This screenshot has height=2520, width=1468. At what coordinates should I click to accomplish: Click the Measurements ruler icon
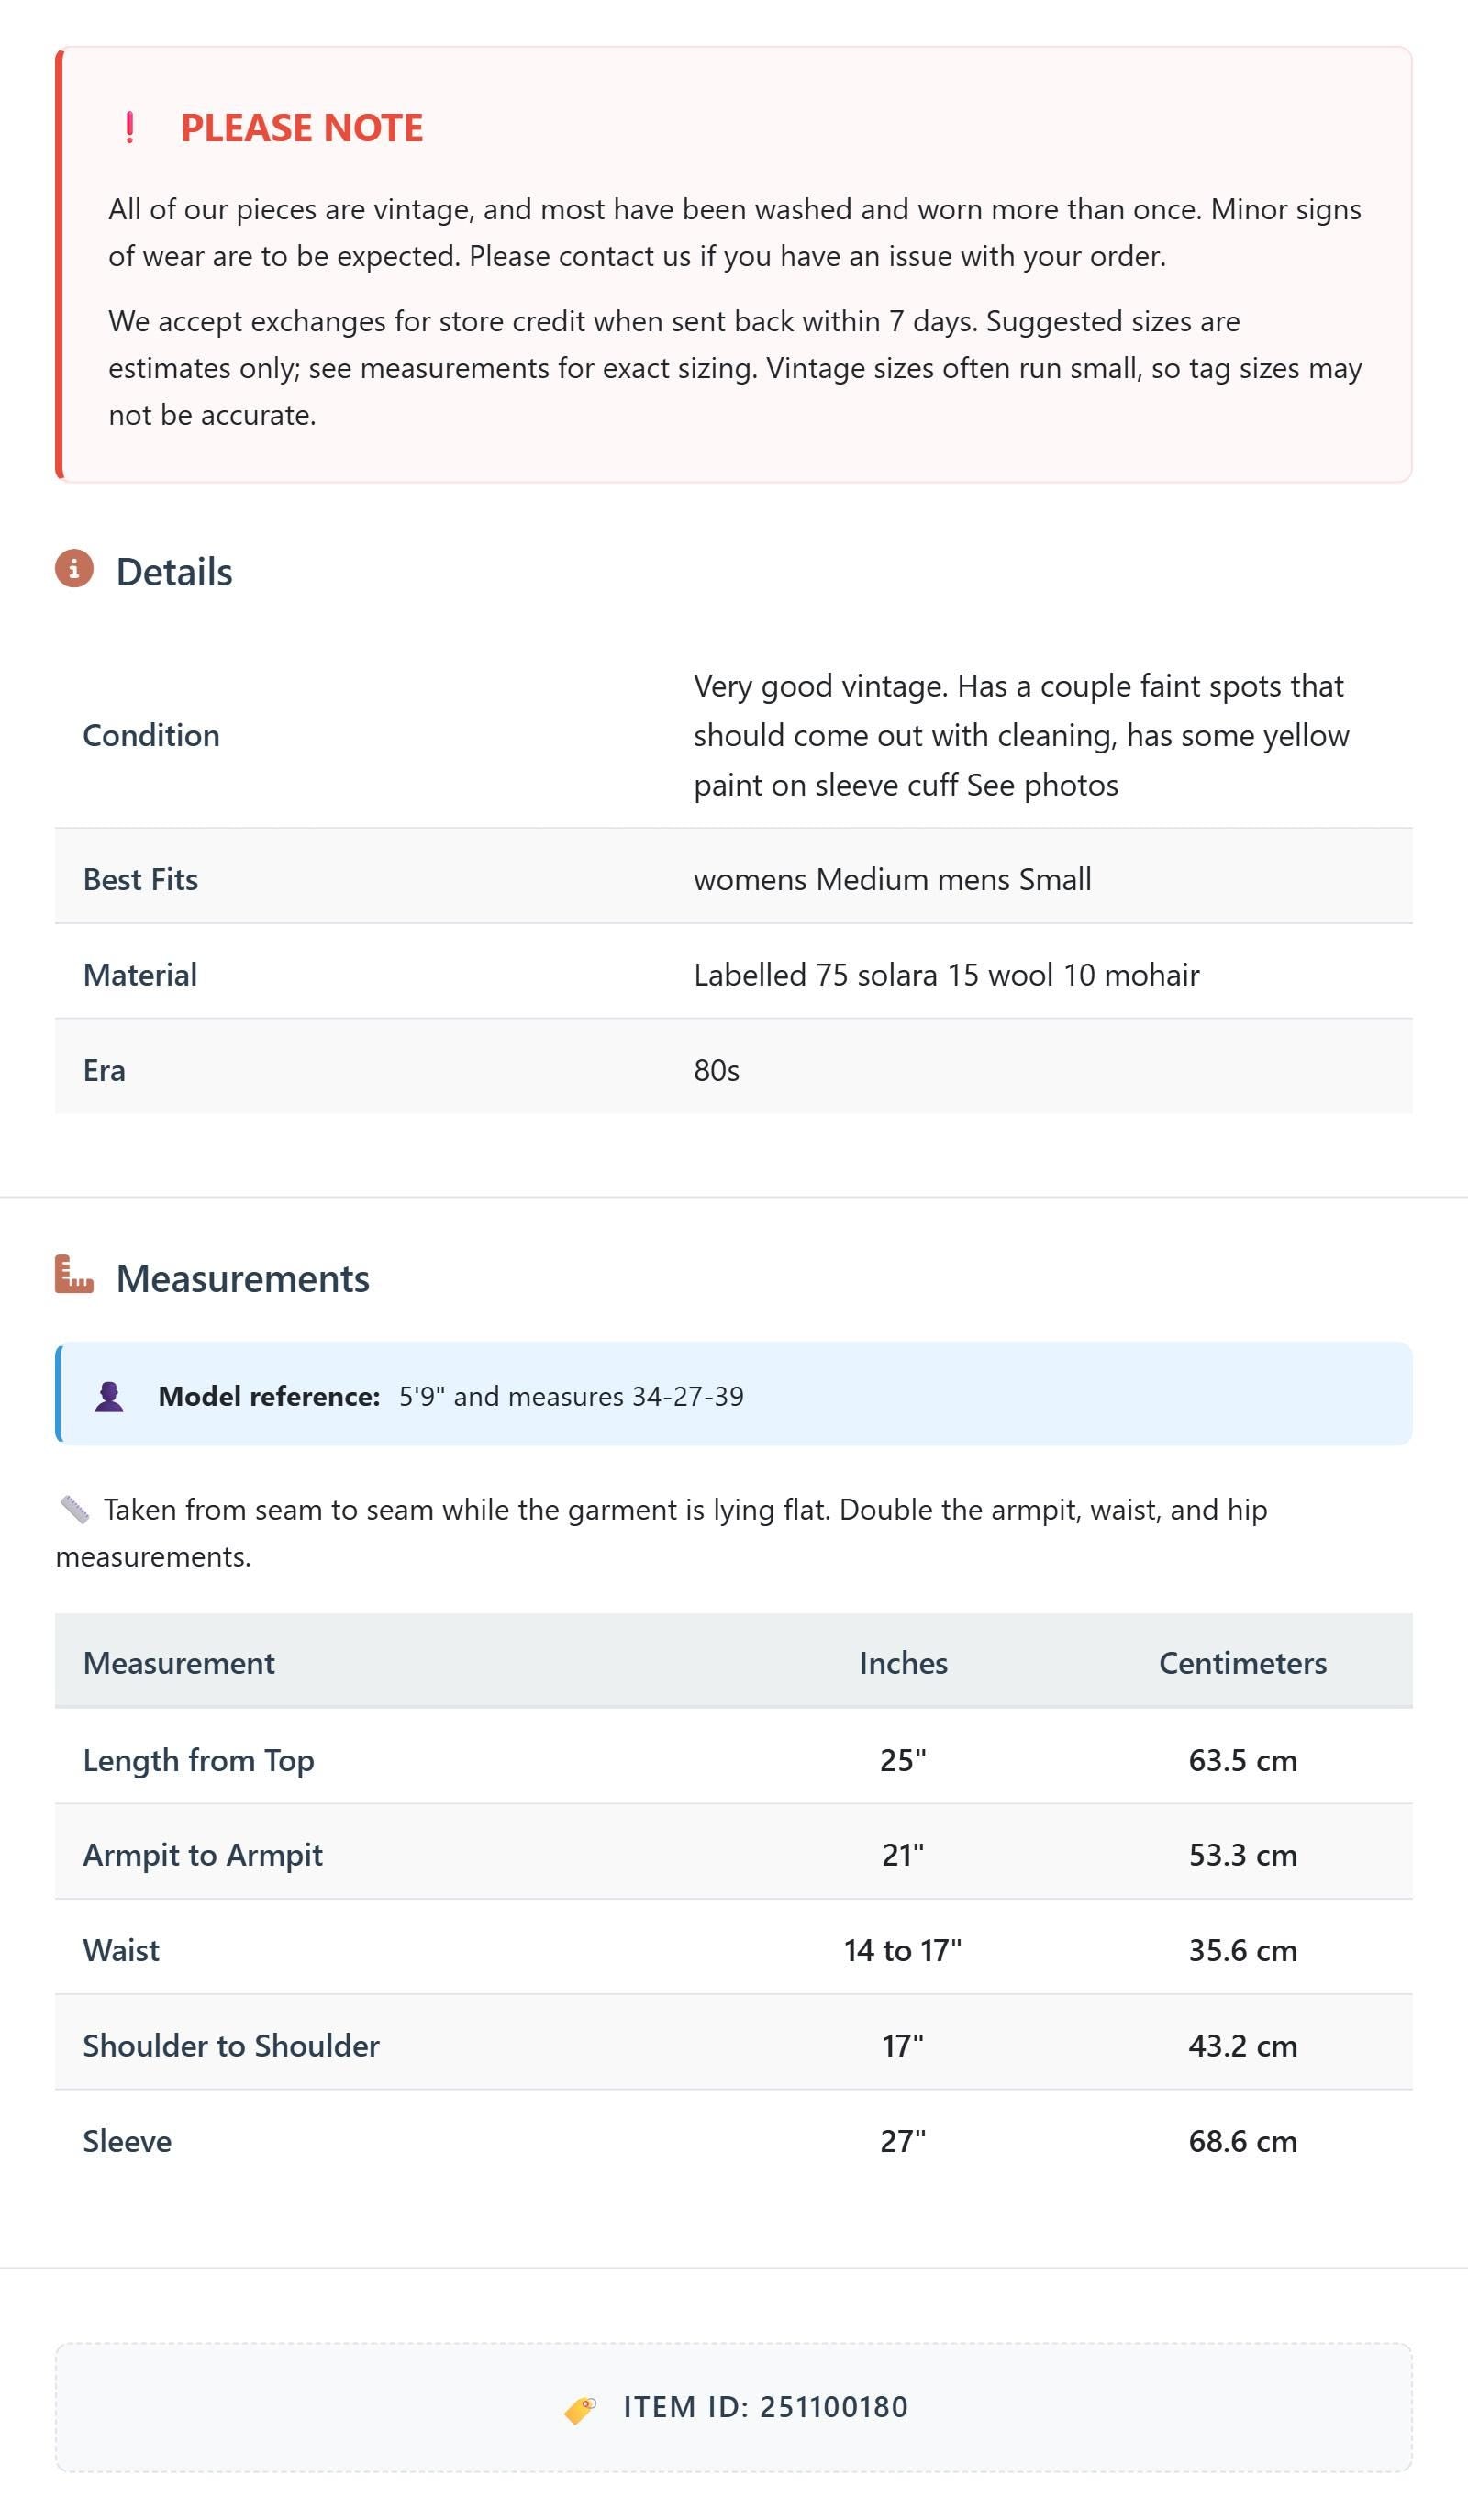click(x=74, y=1275)
